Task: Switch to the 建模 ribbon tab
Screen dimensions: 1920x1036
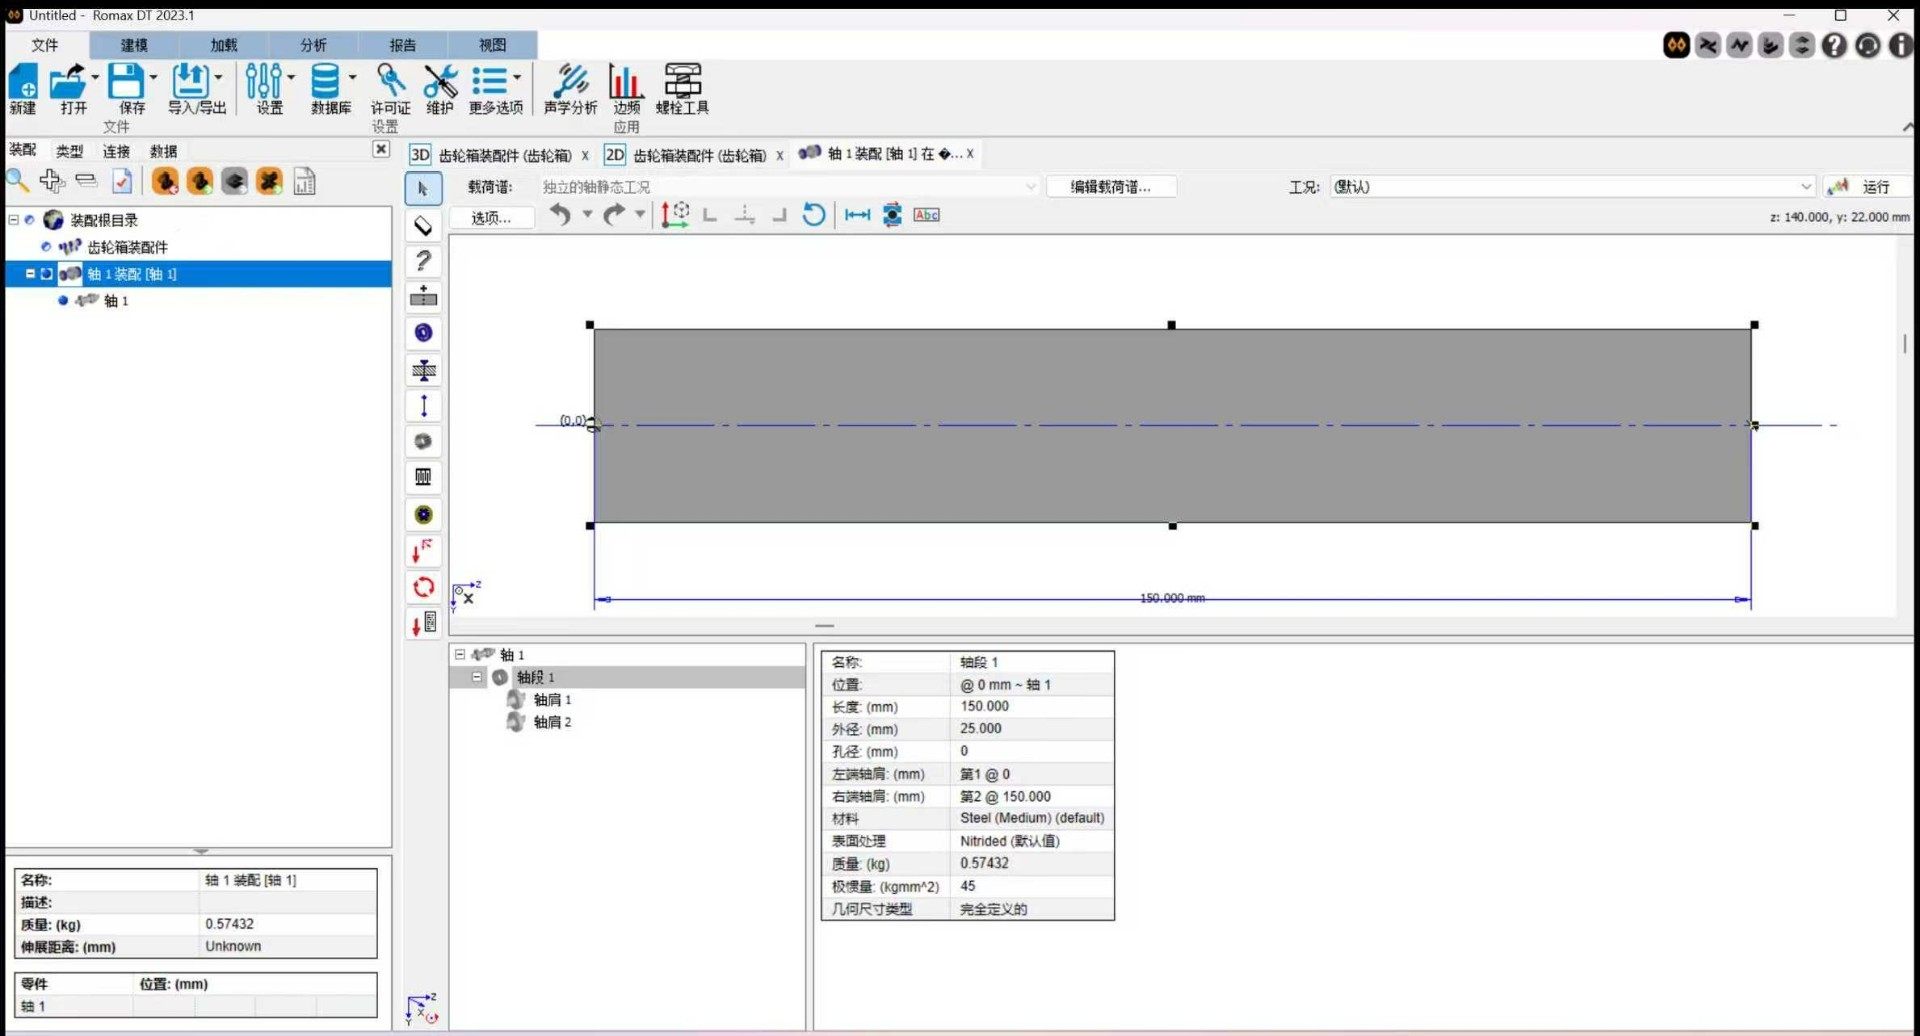Action: [x=134, y=45]
